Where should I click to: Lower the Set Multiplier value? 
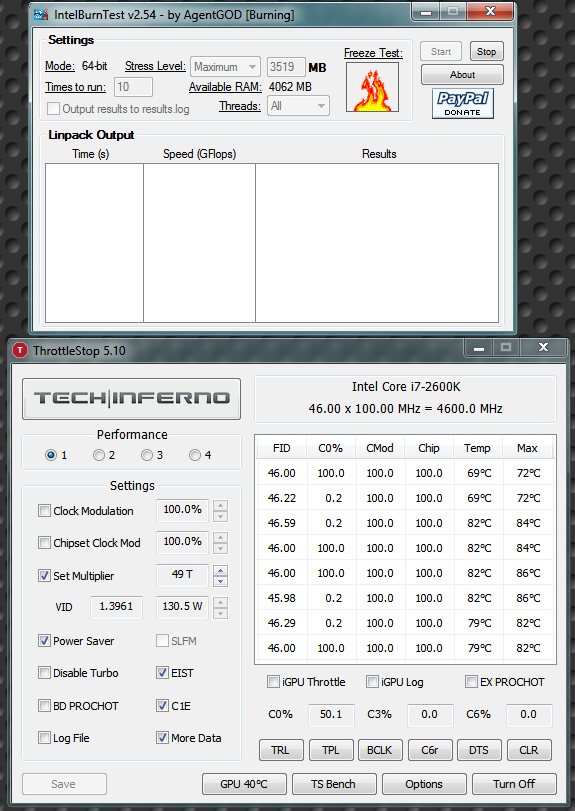click(220, 581)
